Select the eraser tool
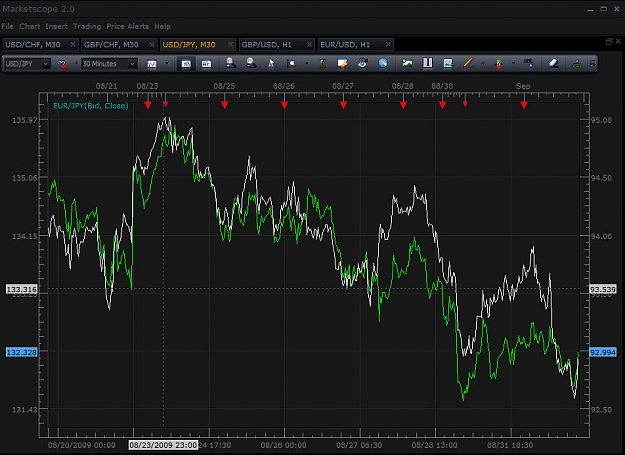 pos(554,63)
